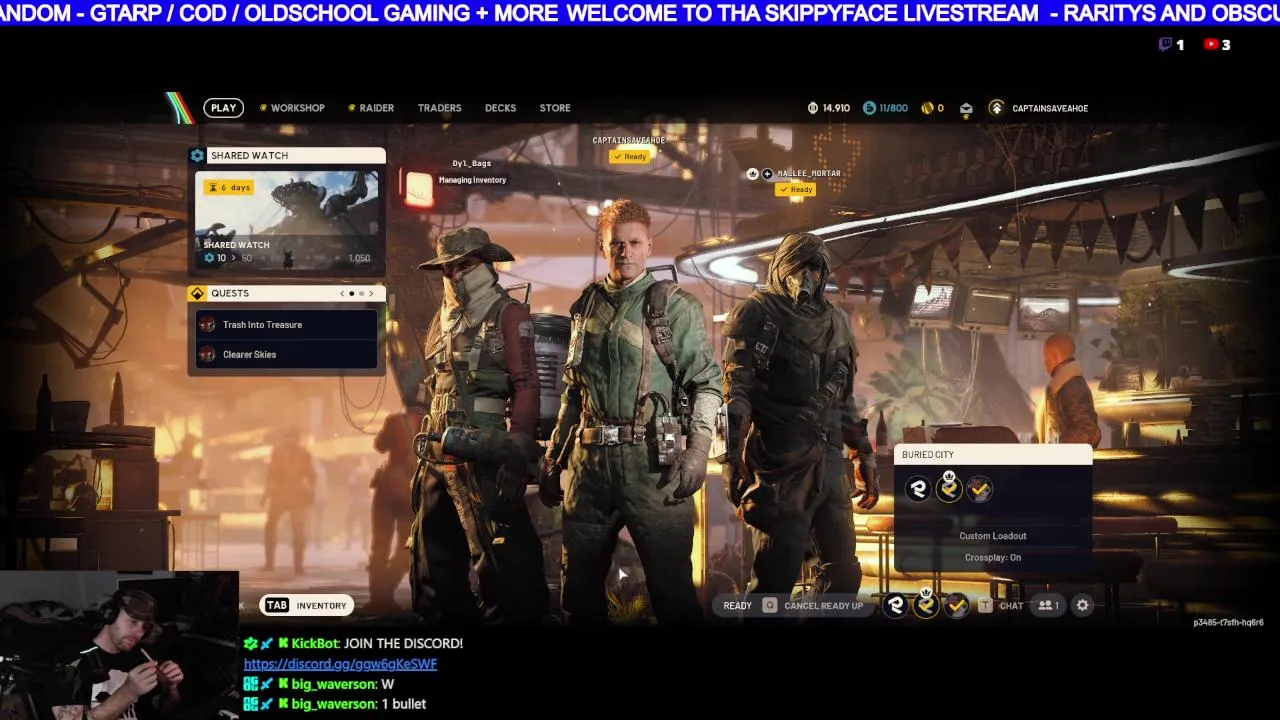
Task: Toggle Crossplay: On setting
Action: pyautogui.click(x=993, y=558)
